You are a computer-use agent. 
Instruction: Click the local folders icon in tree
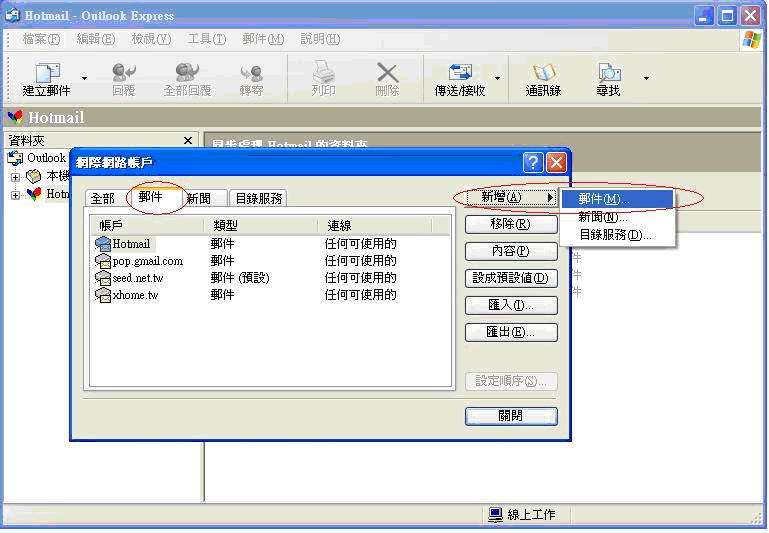(x=33, y=176)
